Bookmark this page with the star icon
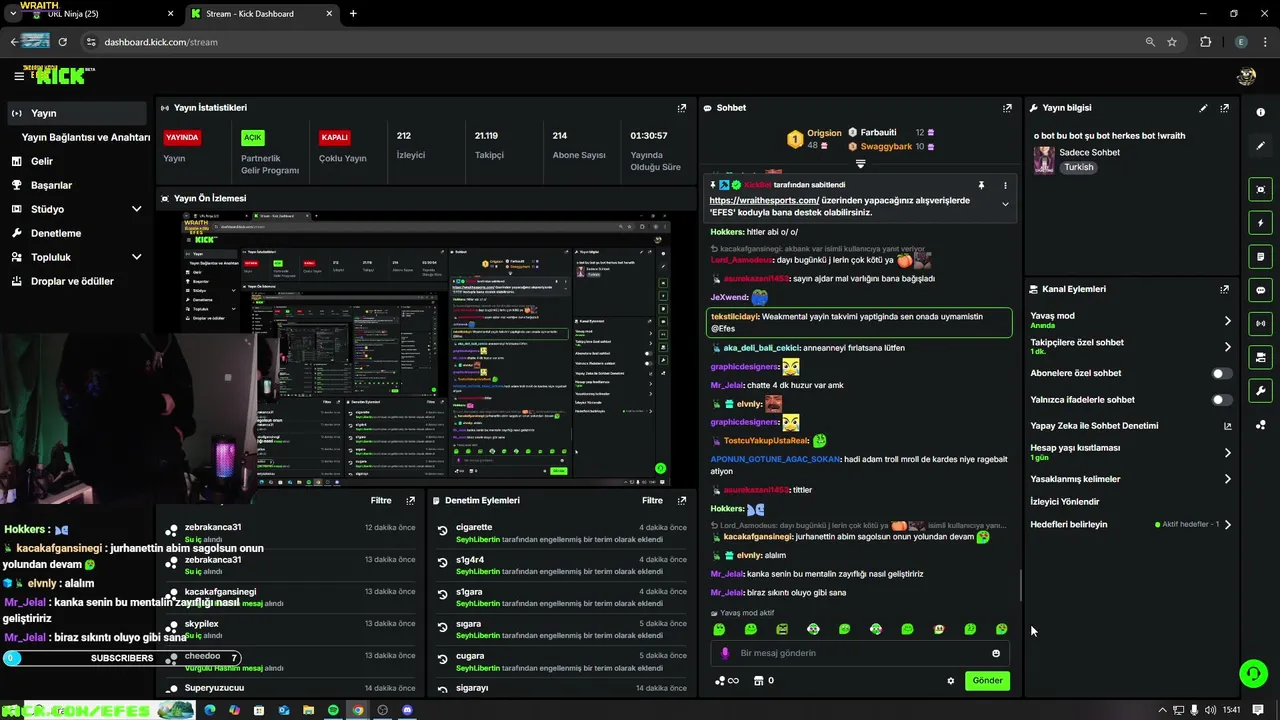 1172,42
